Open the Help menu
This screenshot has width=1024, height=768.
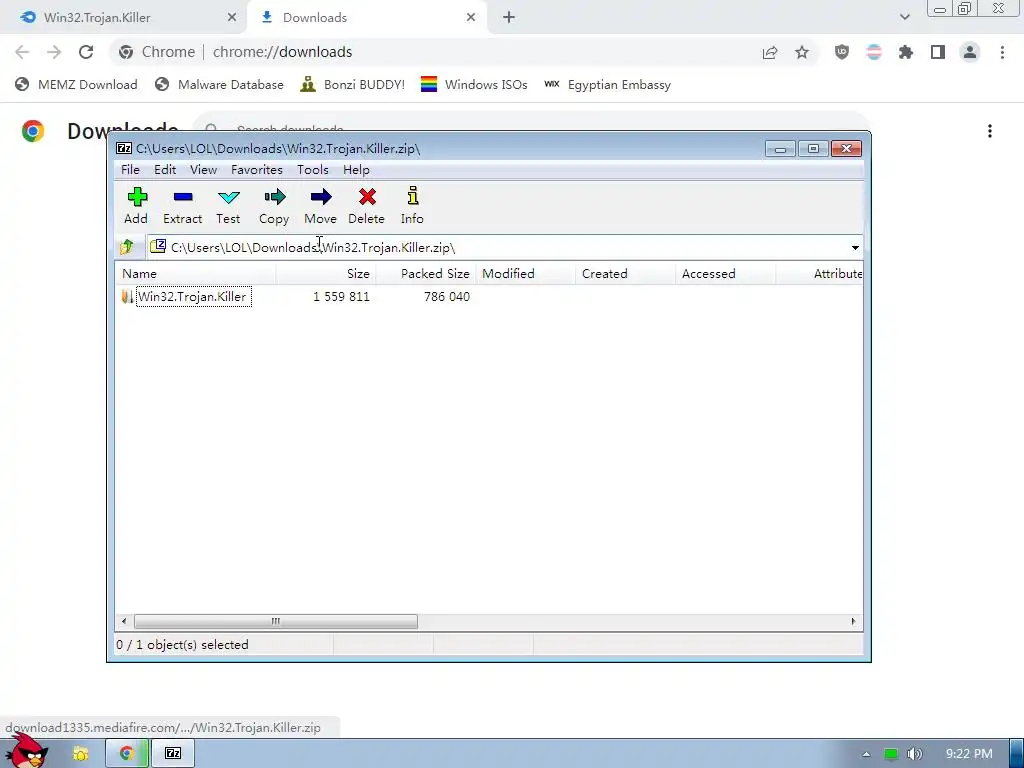pyautogui.click(x=356, y=170)
